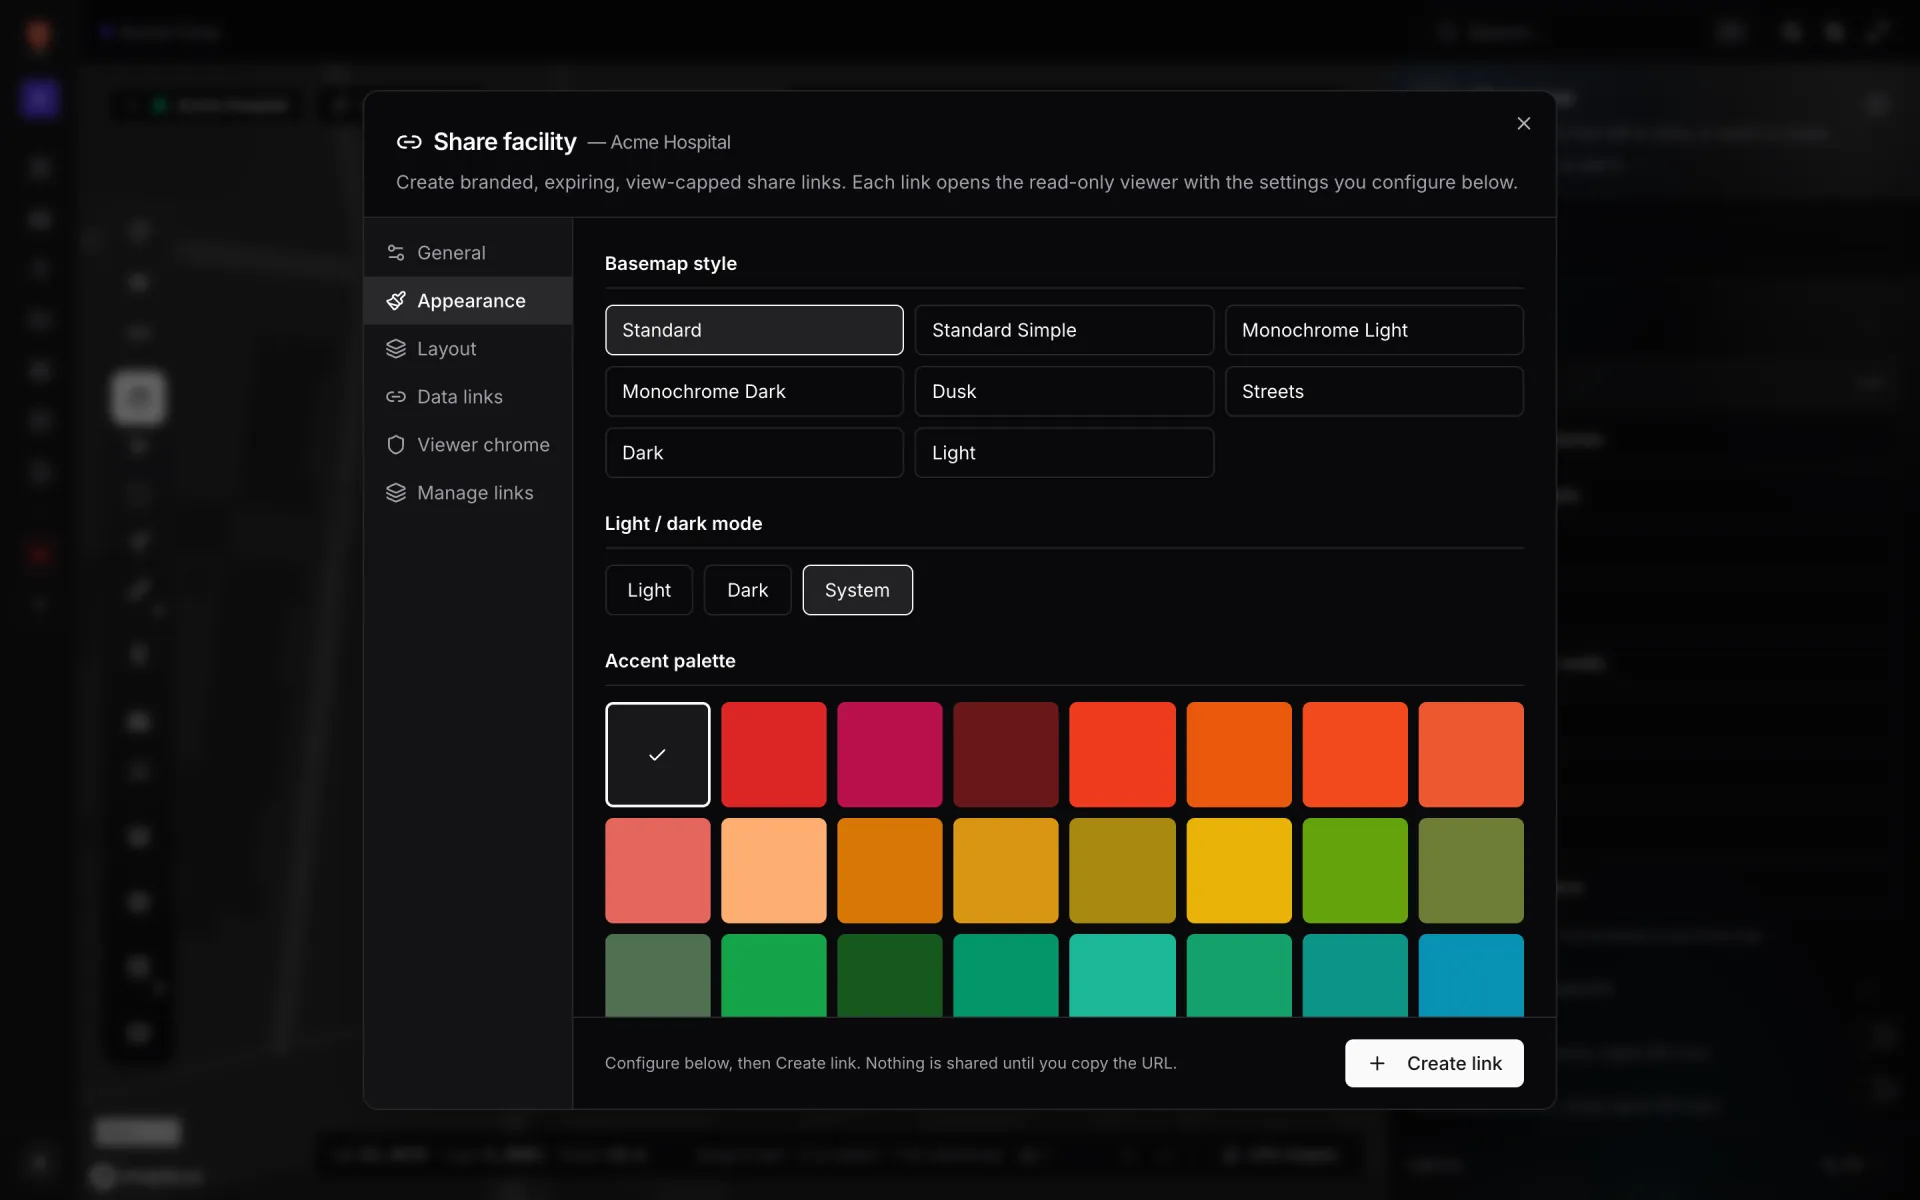
Task: Select the Monochrome Dark basemap
Action: tap(754, 391)
